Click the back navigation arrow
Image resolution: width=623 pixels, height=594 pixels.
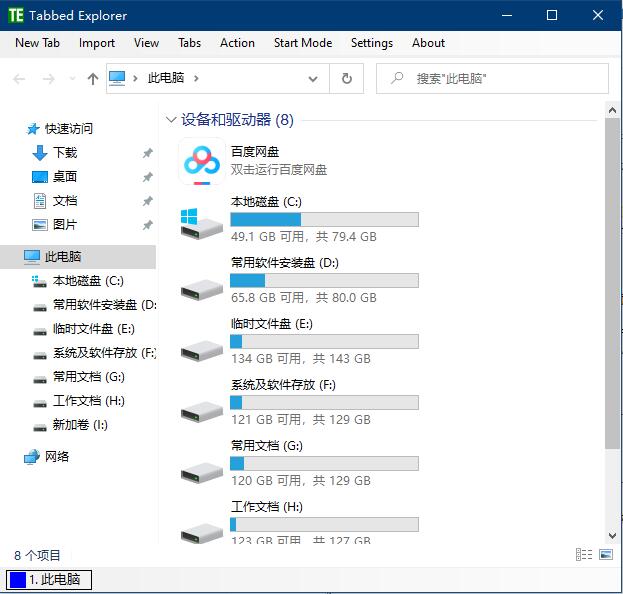[19, 79]
